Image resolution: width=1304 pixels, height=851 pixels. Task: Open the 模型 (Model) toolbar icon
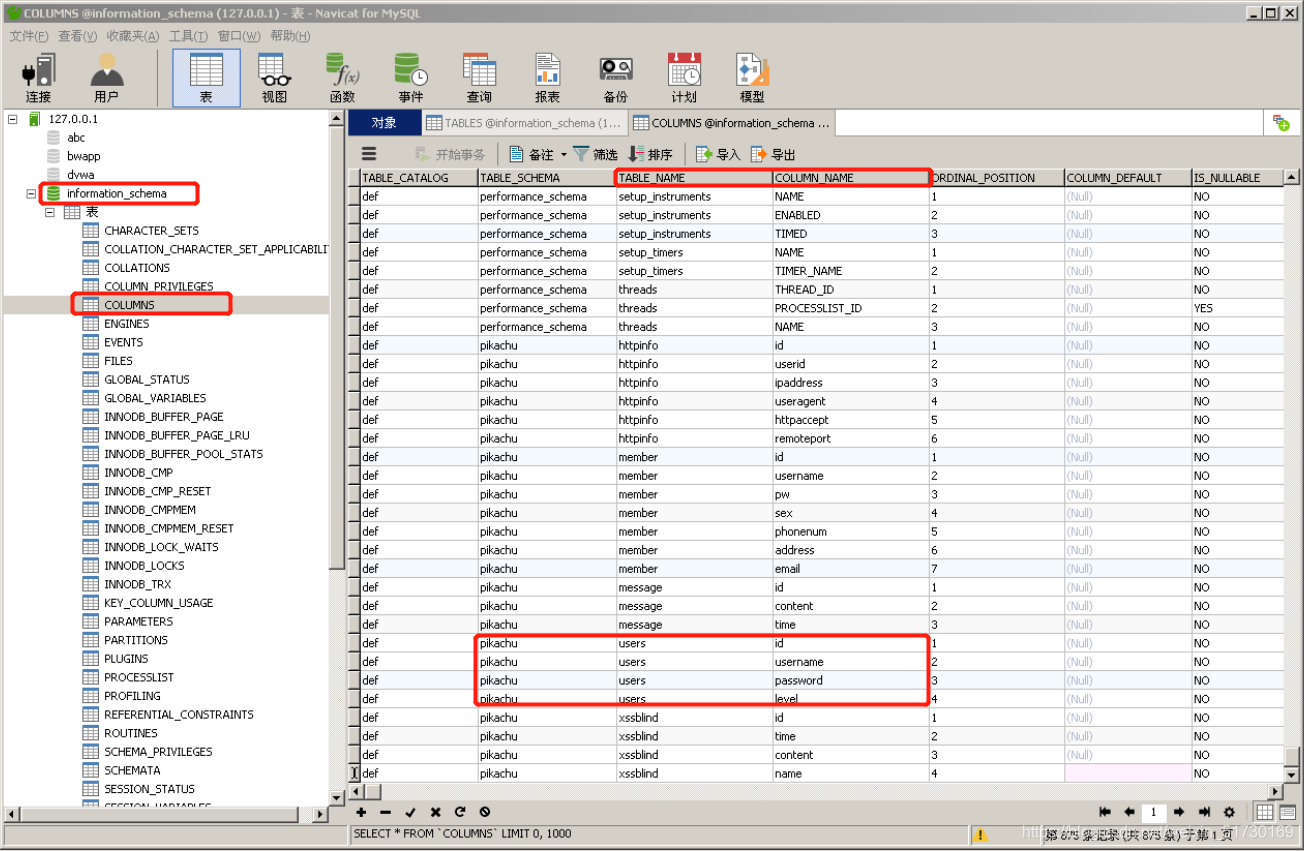pyautogui.click(x=752, y=78)
